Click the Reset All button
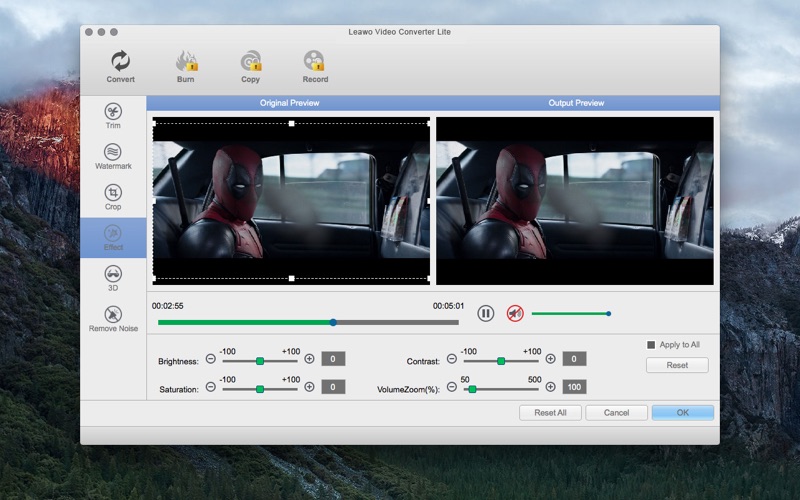This screenshot has height=500, width=800. (550, 413)
